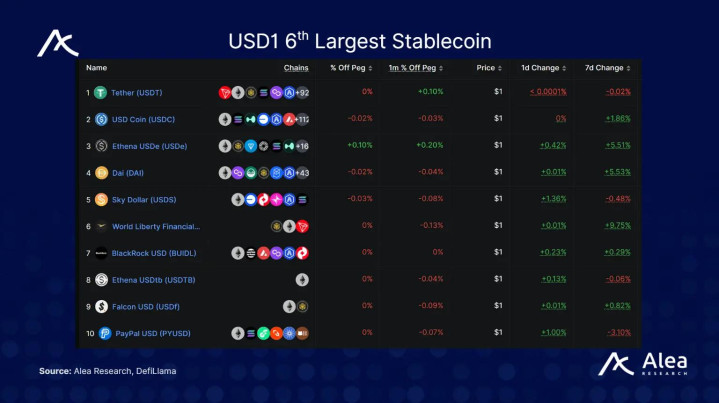Click the Tether coin logo

coord(100,93)
